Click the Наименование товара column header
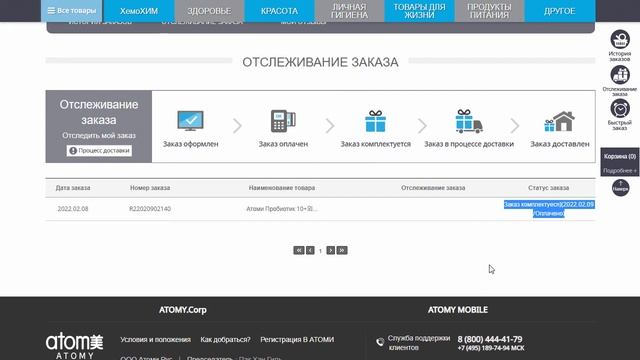This screenshot has height=360, width=640. pos(282,188)
